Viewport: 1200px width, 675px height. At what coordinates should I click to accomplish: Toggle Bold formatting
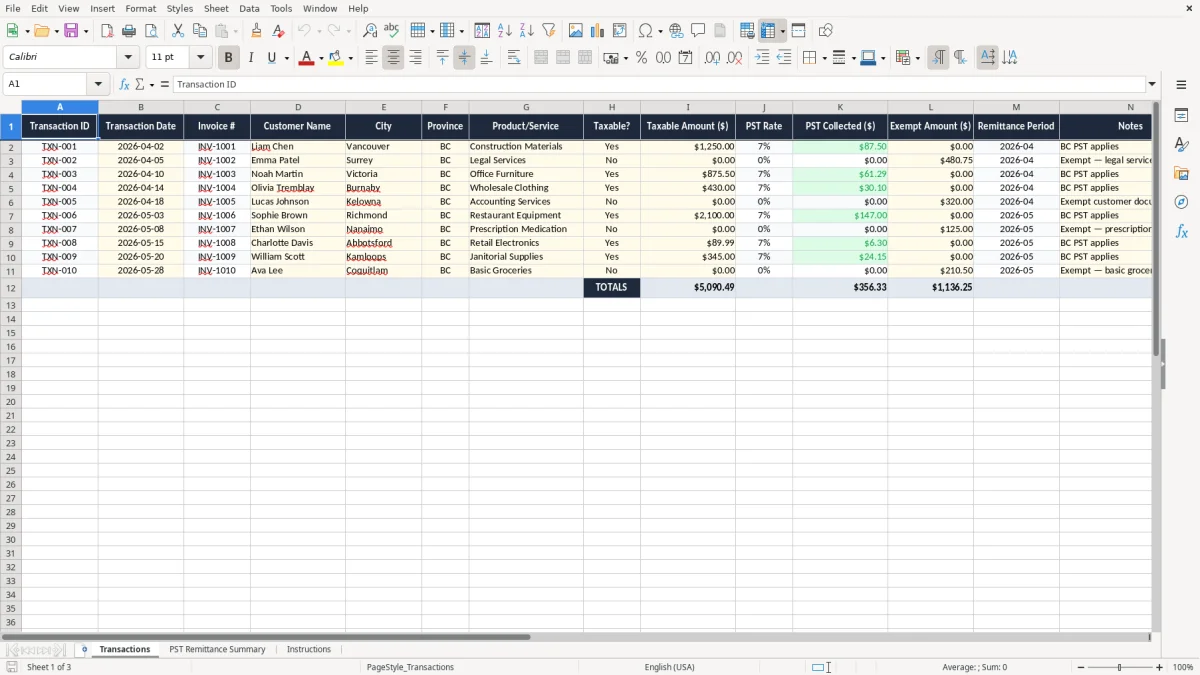pos(228,58)
